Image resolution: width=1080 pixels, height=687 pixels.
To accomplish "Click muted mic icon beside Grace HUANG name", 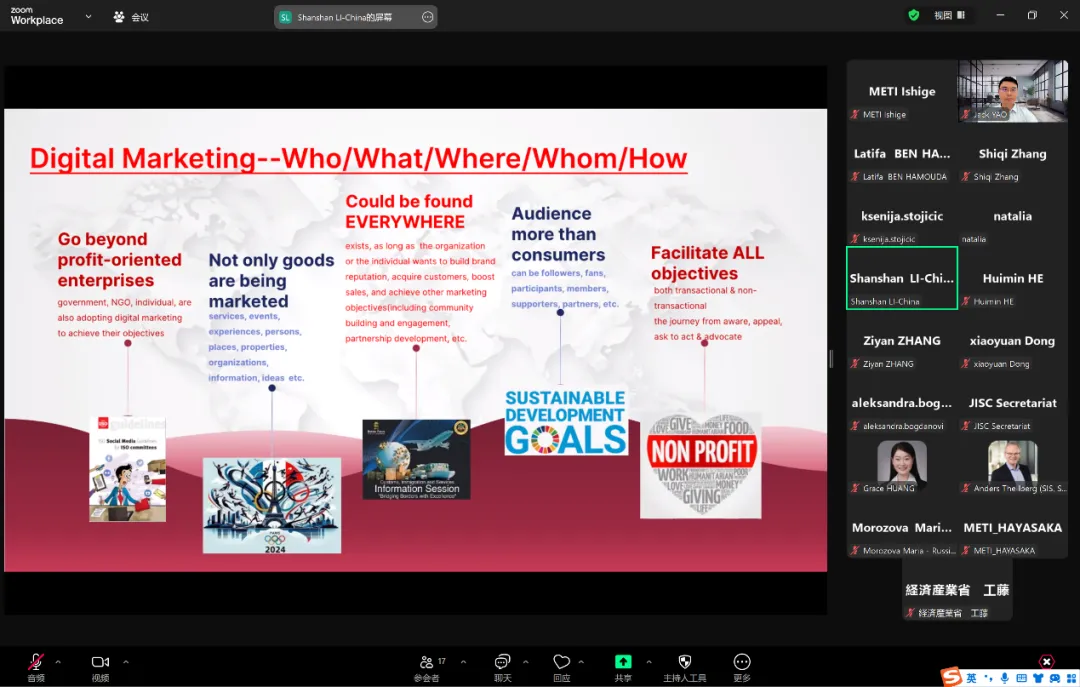I will (x=855, y=488).
